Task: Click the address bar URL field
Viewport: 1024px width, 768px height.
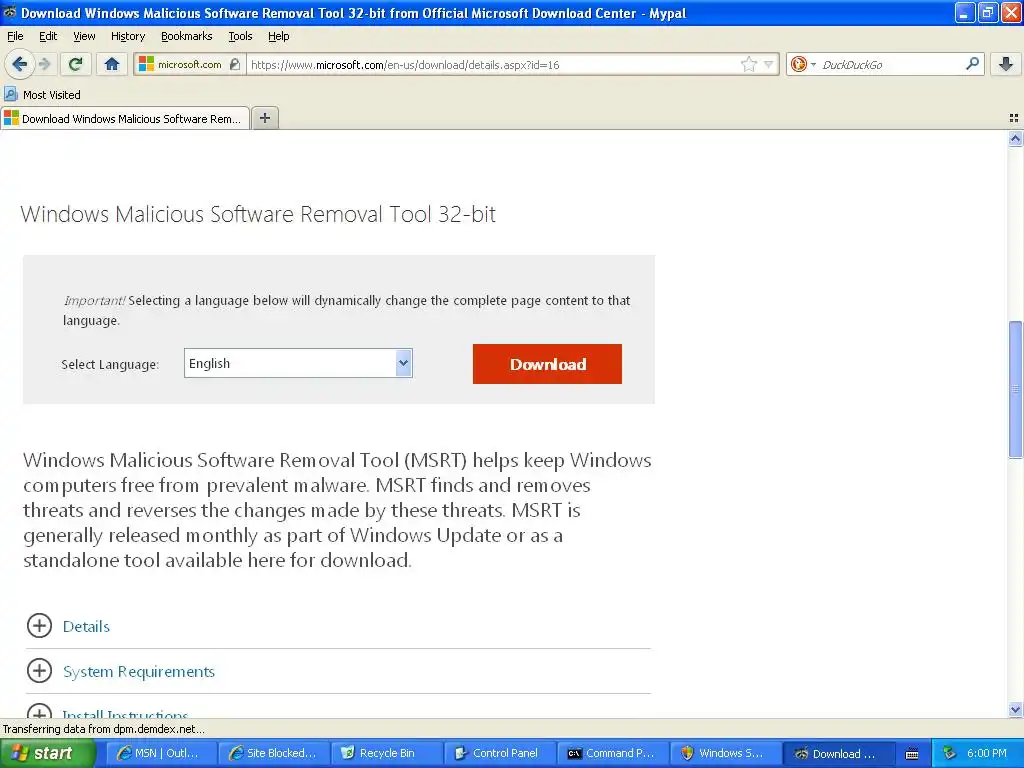Action: [x=493, y=65]
